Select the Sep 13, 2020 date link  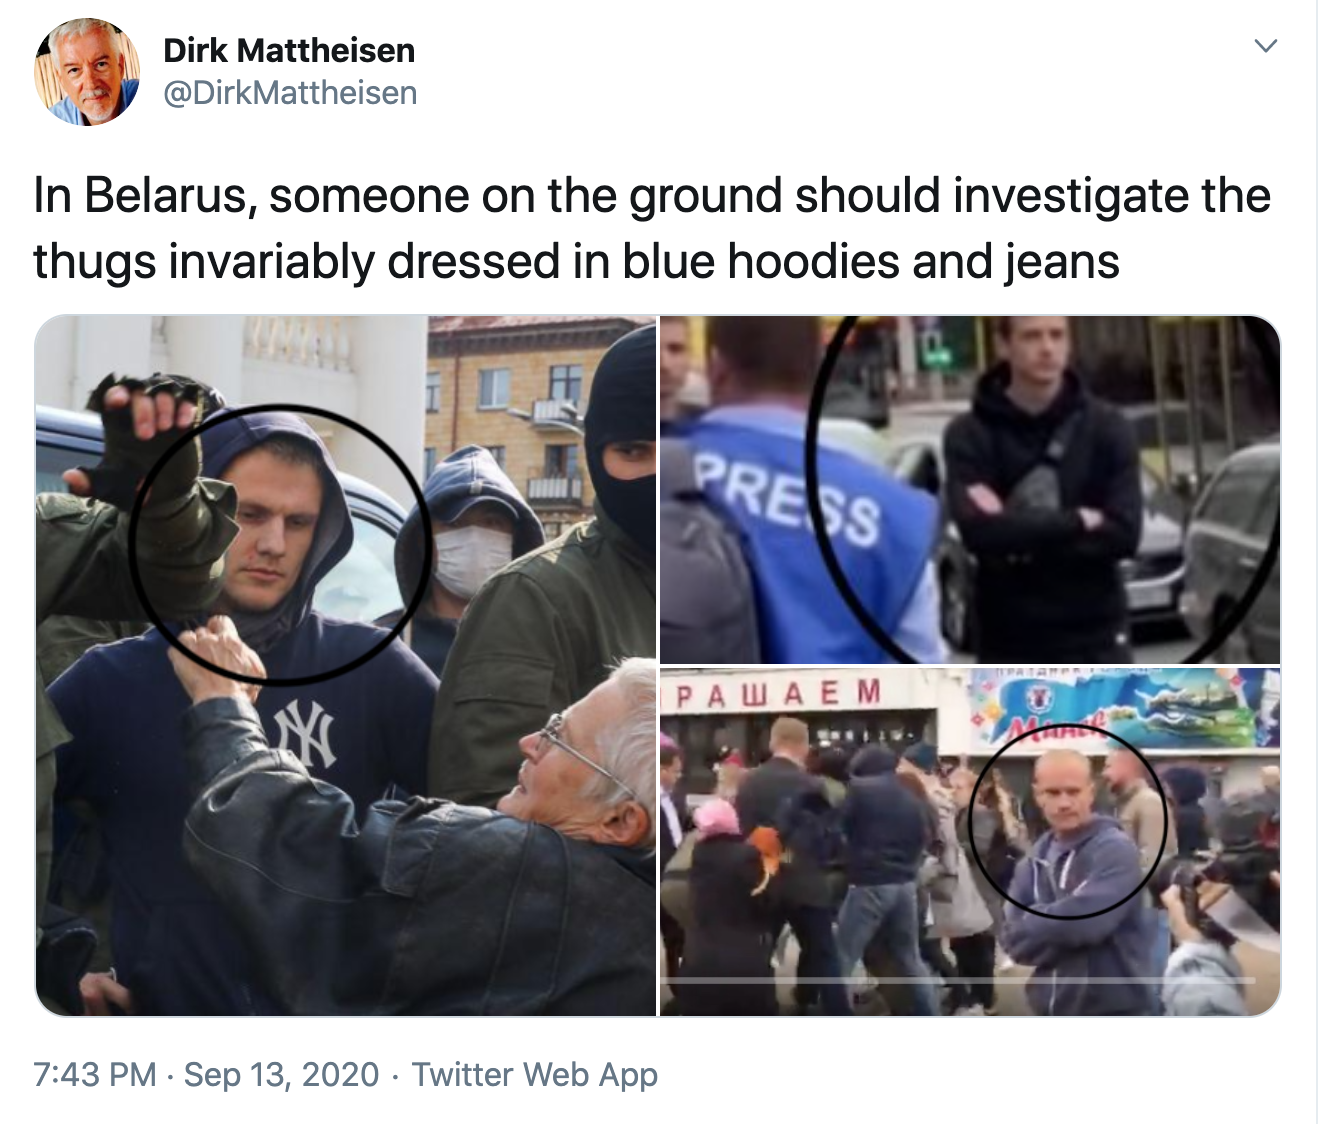[281, 1074]
